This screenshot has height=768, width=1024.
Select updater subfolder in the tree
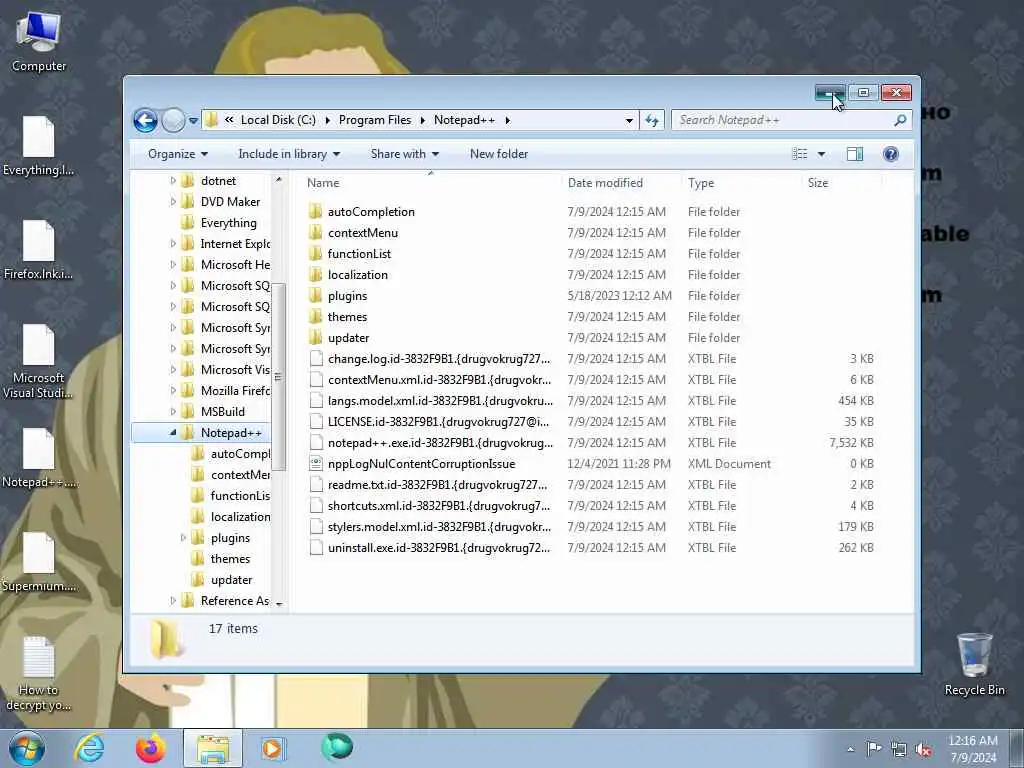coord(231,580)
